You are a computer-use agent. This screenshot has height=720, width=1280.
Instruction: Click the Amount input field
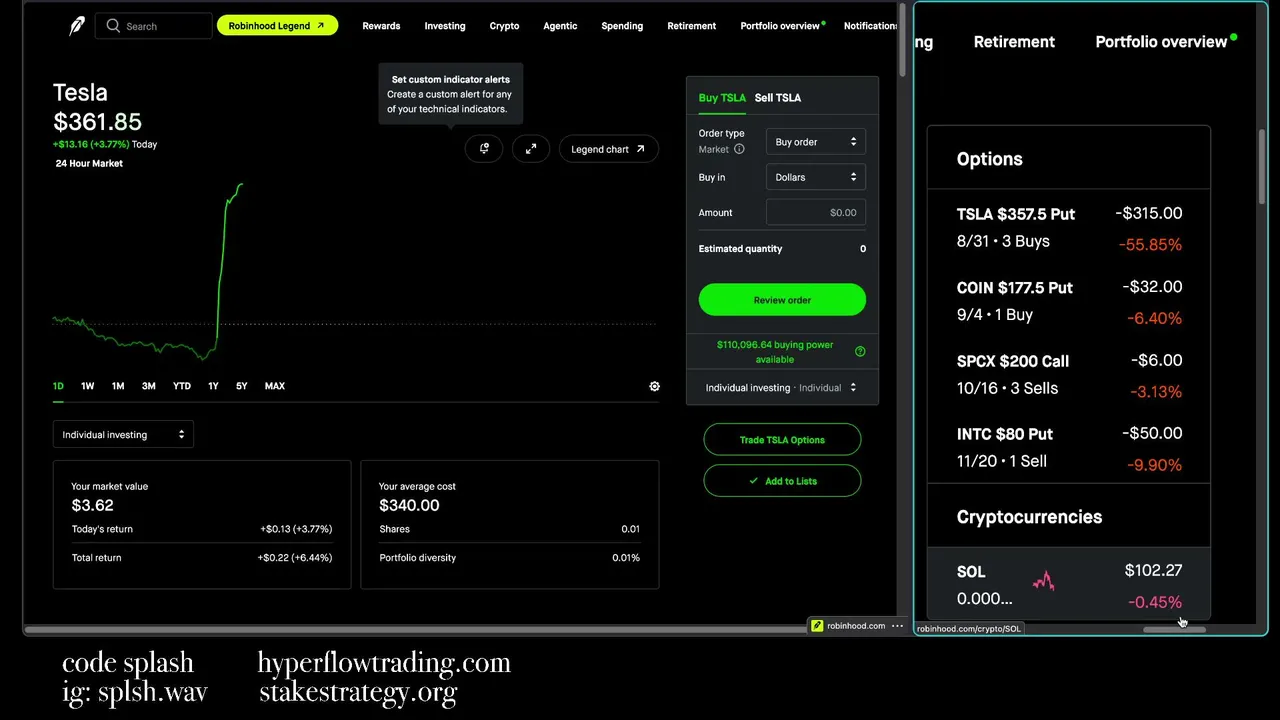coord(815,212)
